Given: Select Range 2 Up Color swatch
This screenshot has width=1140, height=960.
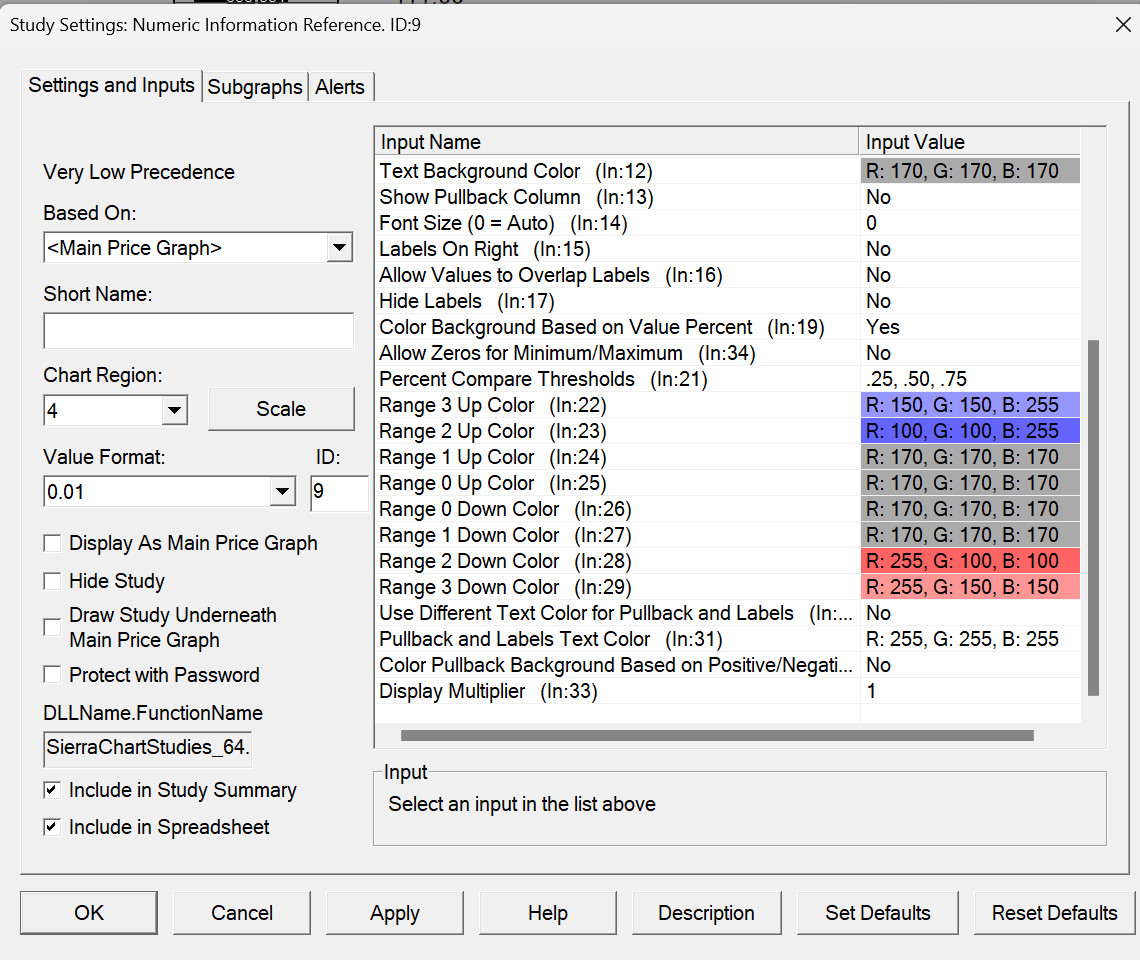Looking at the screenshot, I should tap(970, 431).
